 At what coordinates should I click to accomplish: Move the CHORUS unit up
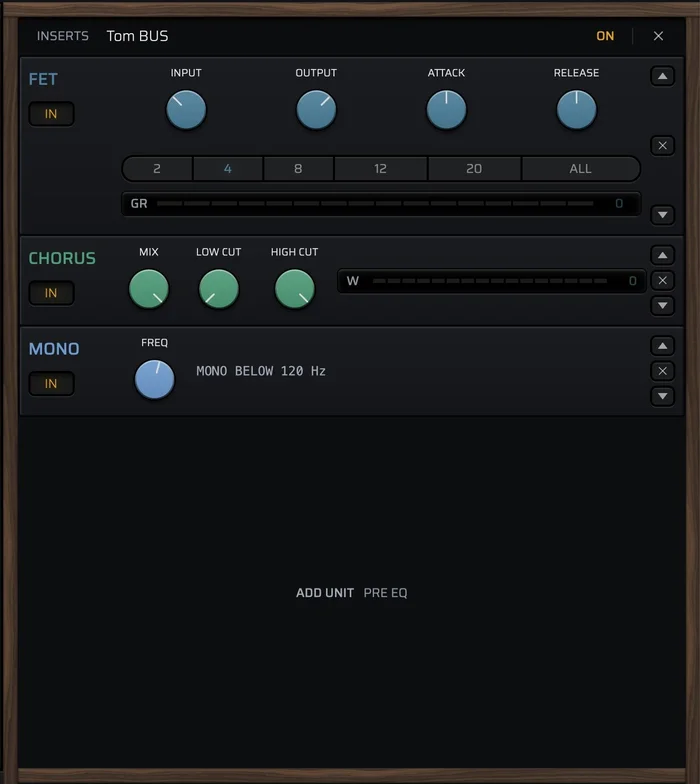[662, 256]
